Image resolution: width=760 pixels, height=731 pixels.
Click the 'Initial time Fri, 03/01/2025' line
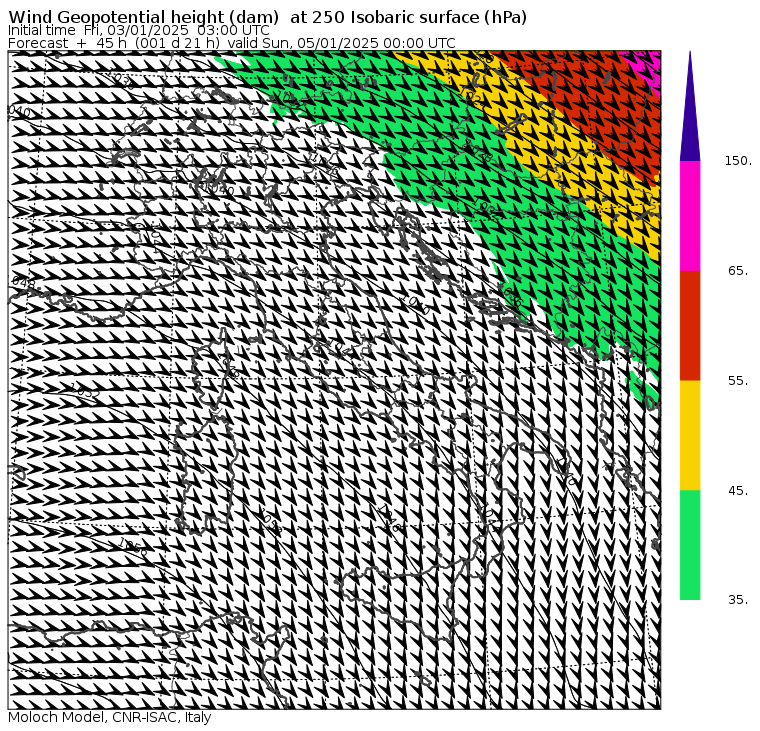coord(139,30)
